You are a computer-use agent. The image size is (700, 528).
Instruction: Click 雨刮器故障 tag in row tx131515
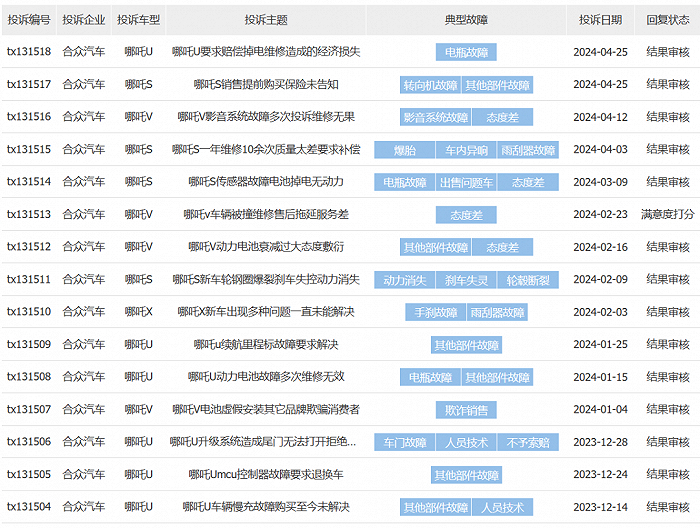click(528, 150)
